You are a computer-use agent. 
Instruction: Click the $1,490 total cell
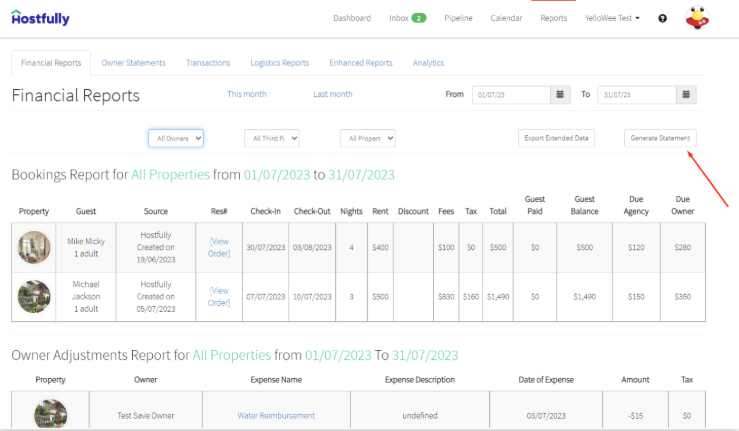point(498,297)
